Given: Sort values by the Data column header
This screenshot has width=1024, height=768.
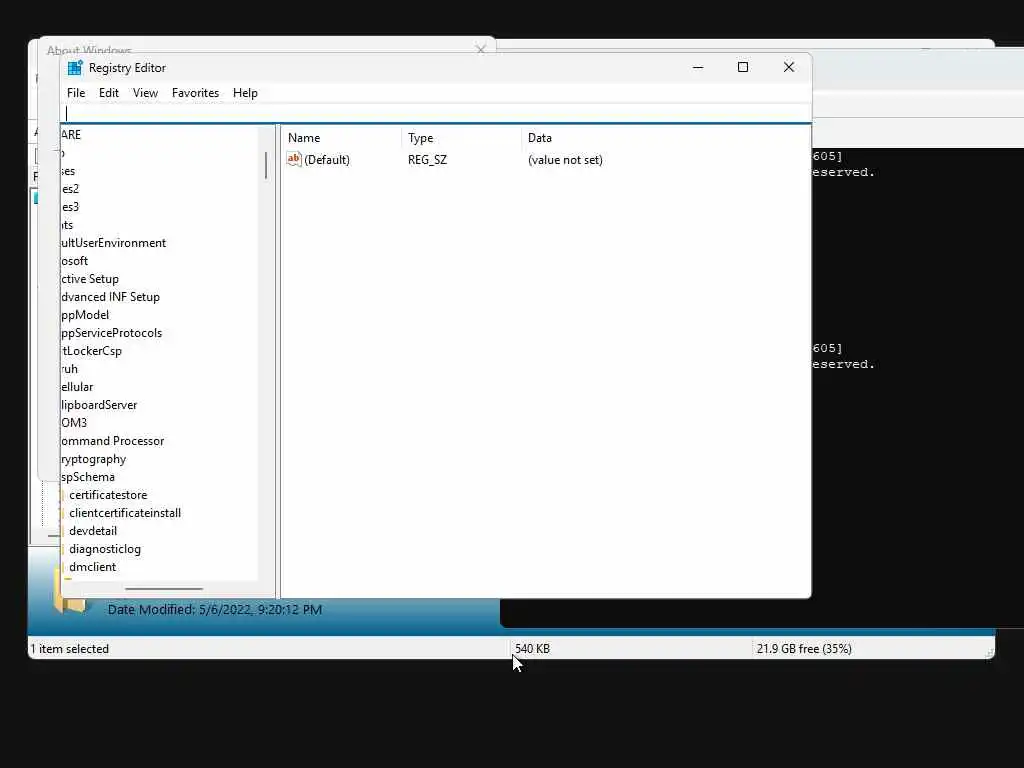Looking at the screenshot, I should tap(539, 138).
